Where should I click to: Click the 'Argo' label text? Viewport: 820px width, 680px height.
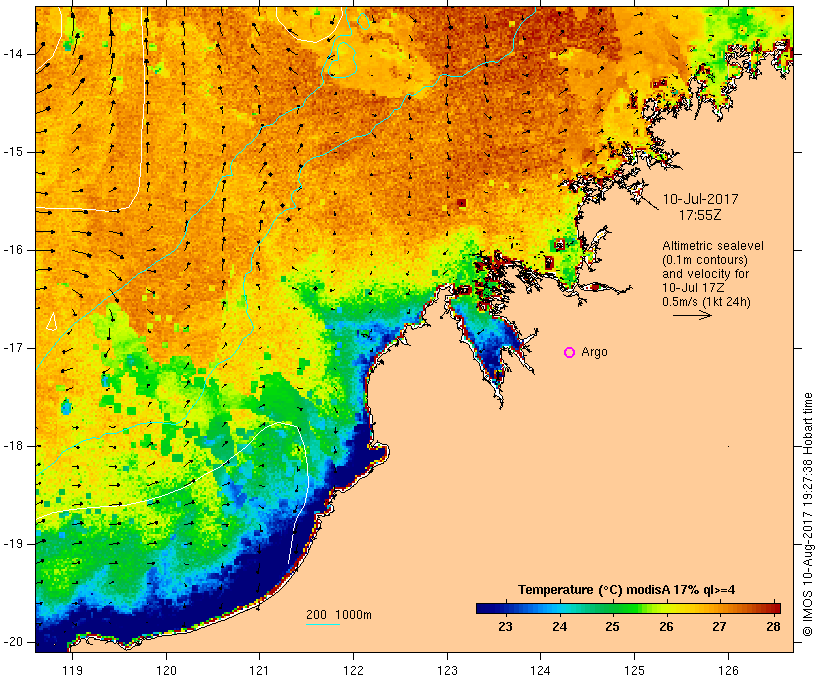click(594, 353)
